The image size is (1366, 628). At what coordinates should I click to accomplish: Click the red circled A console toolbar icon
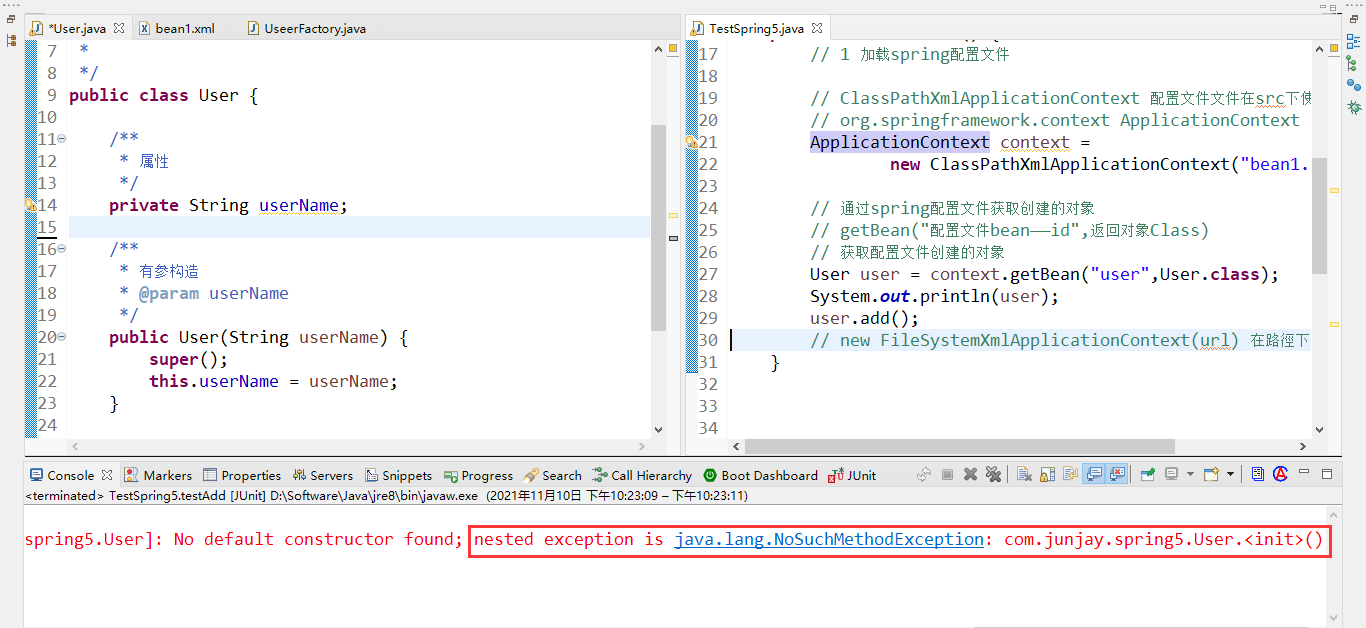[x=1280, y=474]
